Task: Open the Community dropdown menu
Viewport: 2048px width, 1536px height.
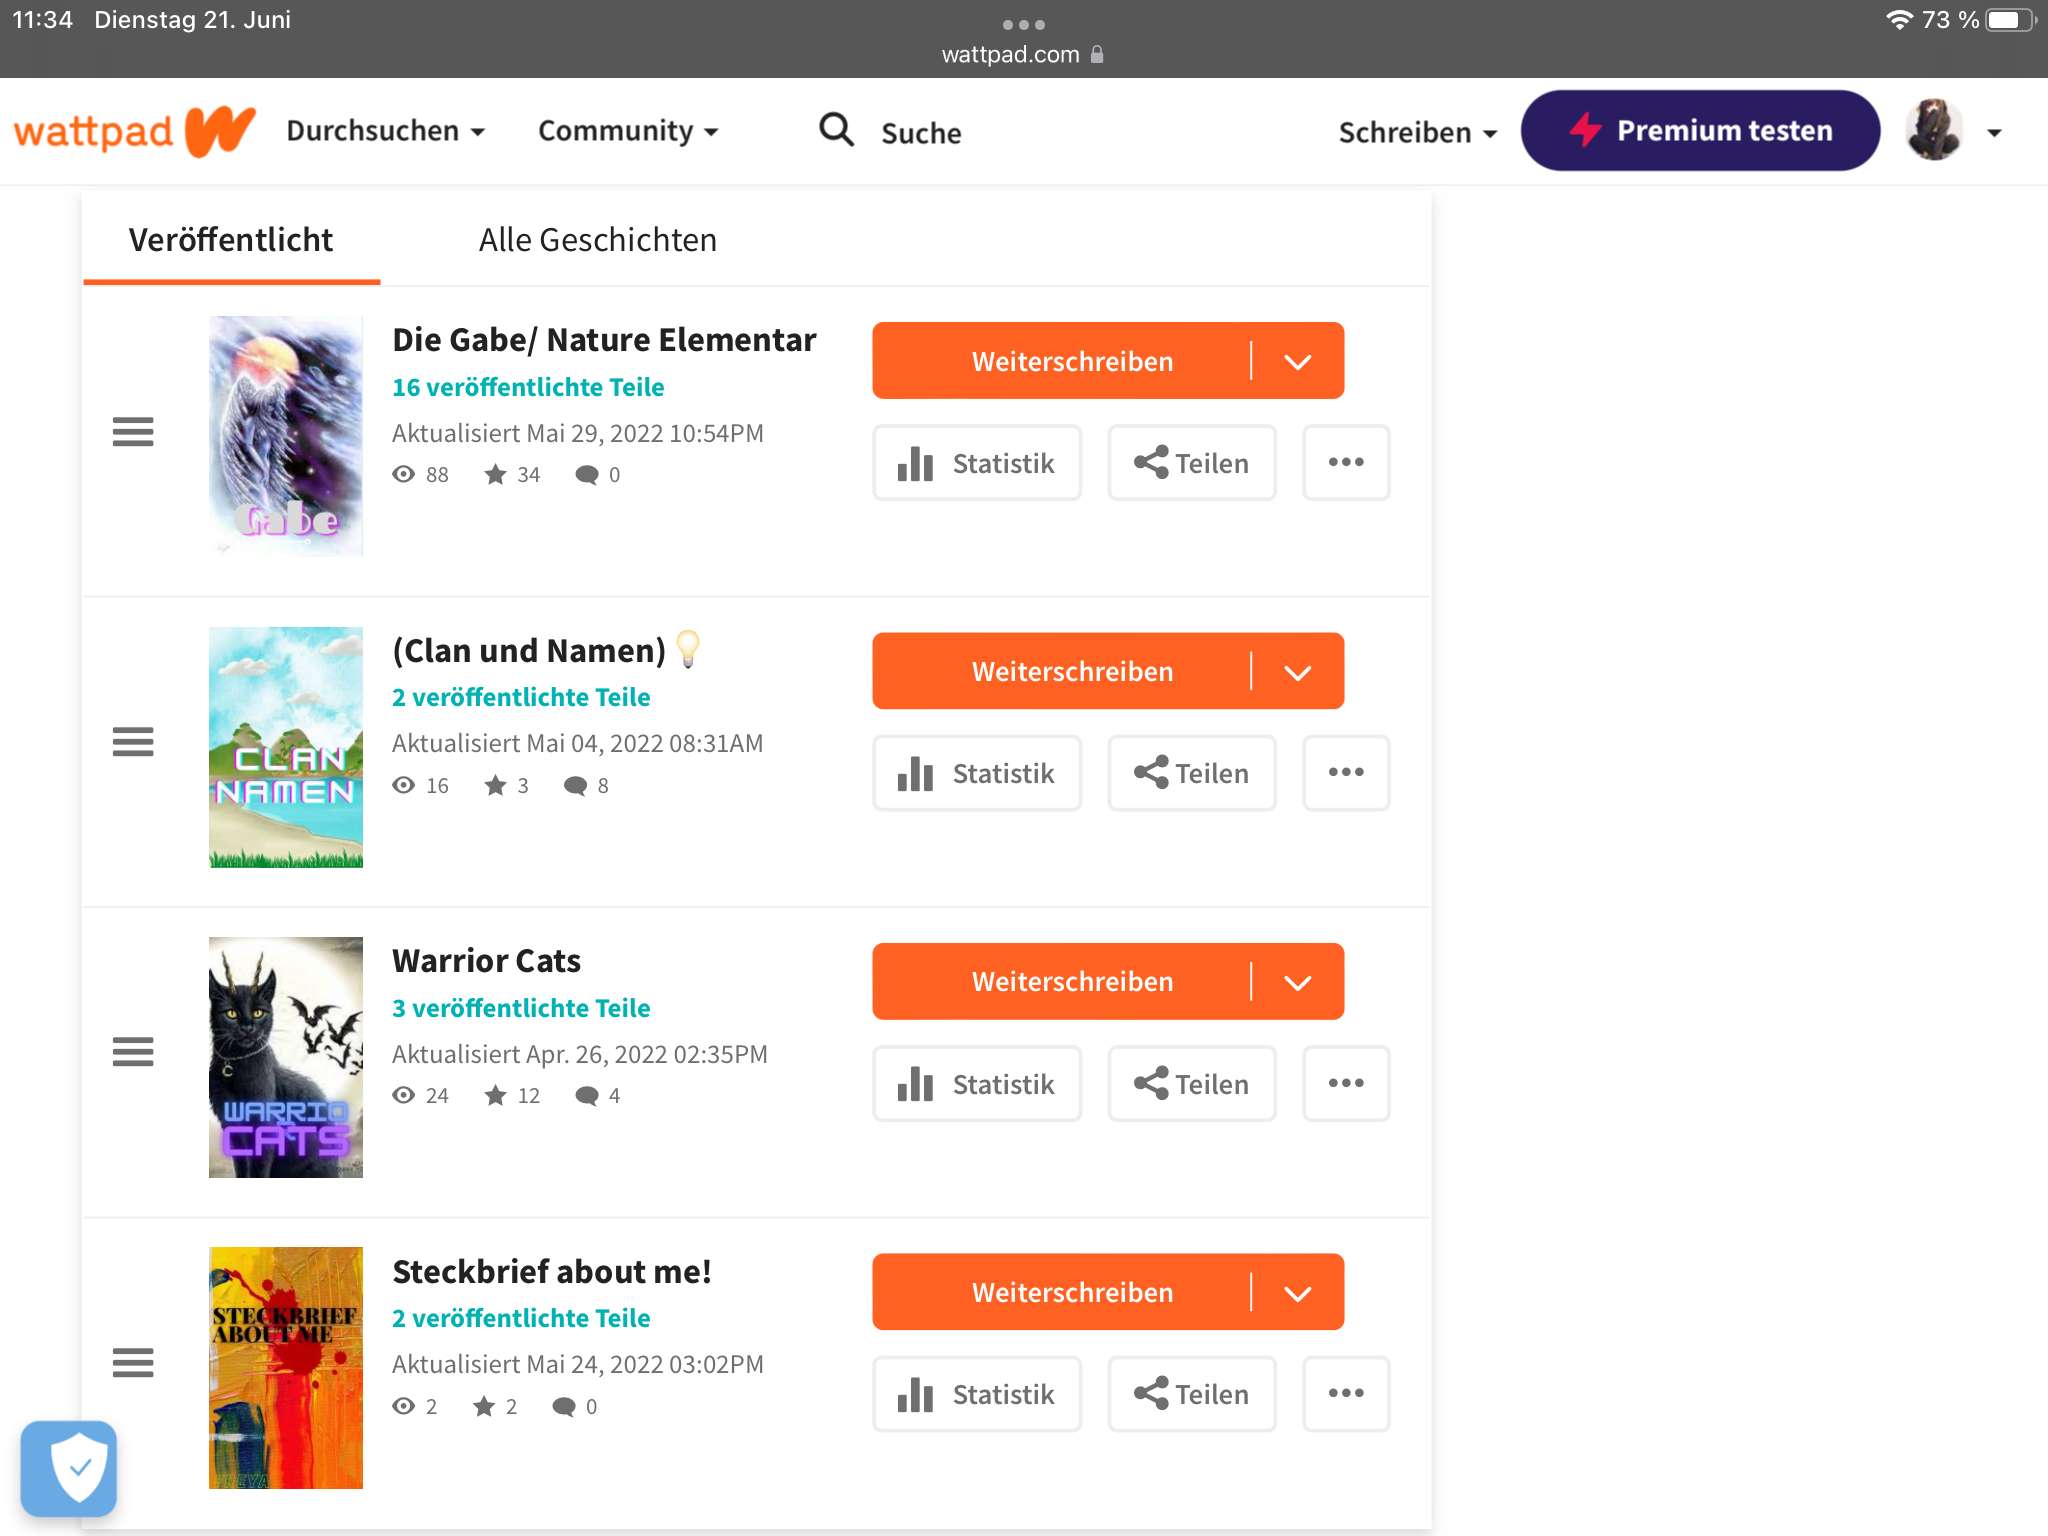Action: click(628, 131)
